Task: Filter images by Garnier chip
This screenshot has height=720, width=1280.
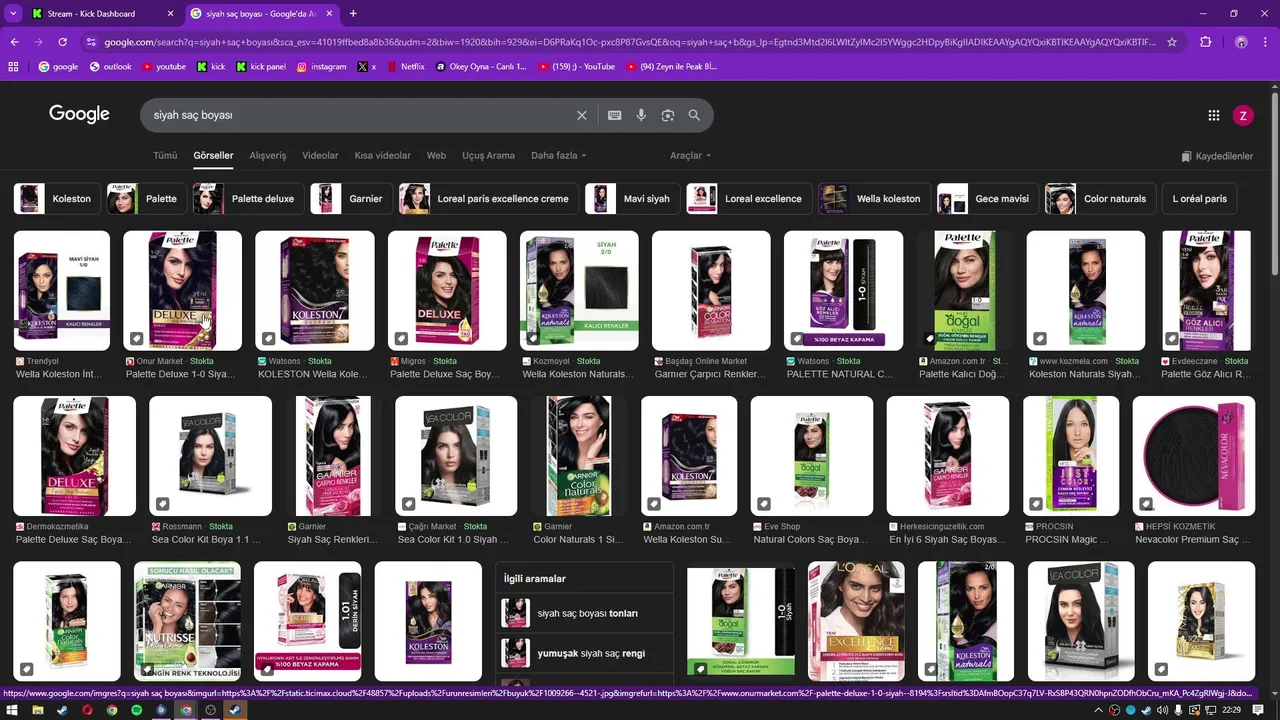Action: 351,199
